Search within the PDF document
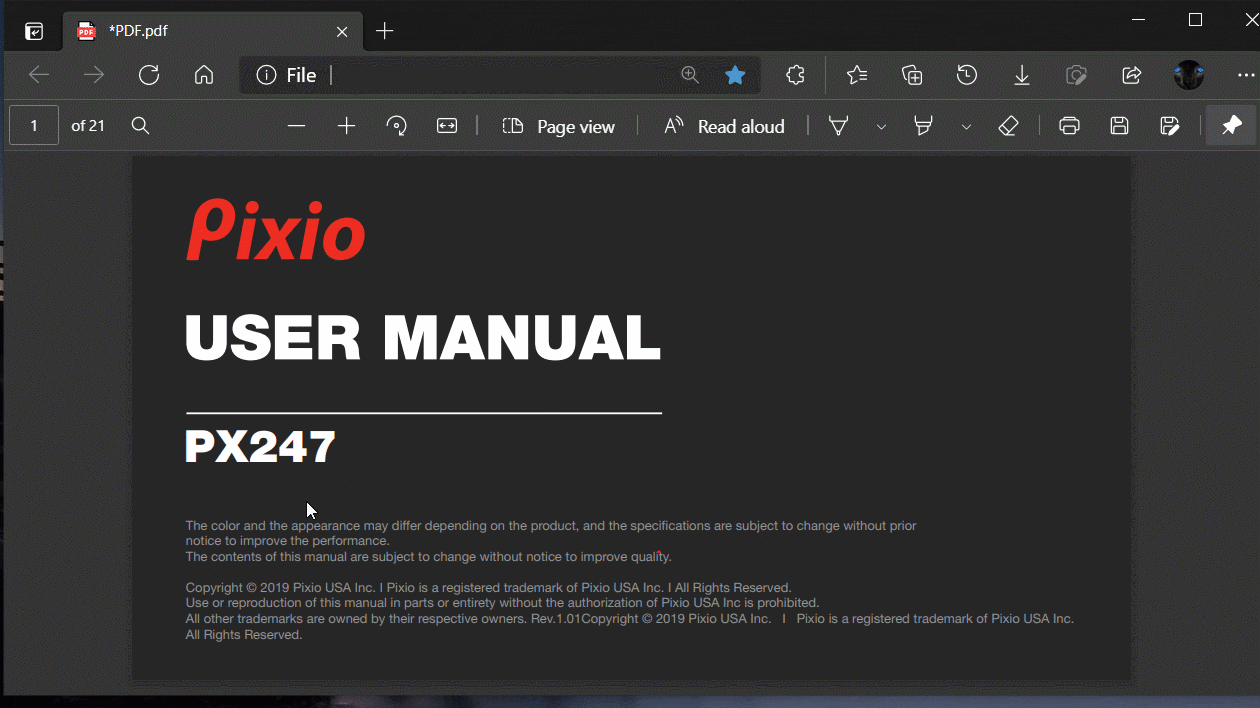Screen dimensions: 1260x708 click(x=141, y=126)
